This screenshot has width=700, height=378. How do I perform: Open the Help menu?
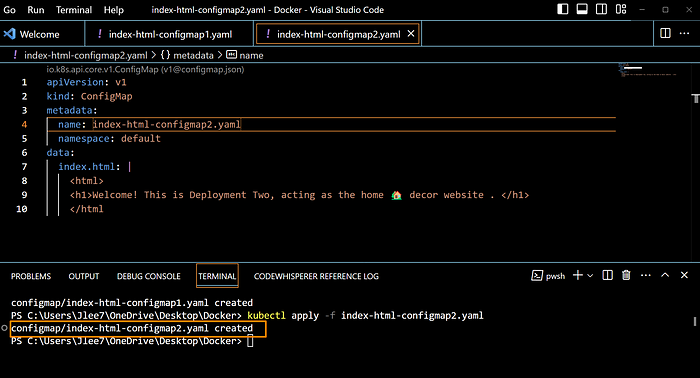click(x=113, y=10)
